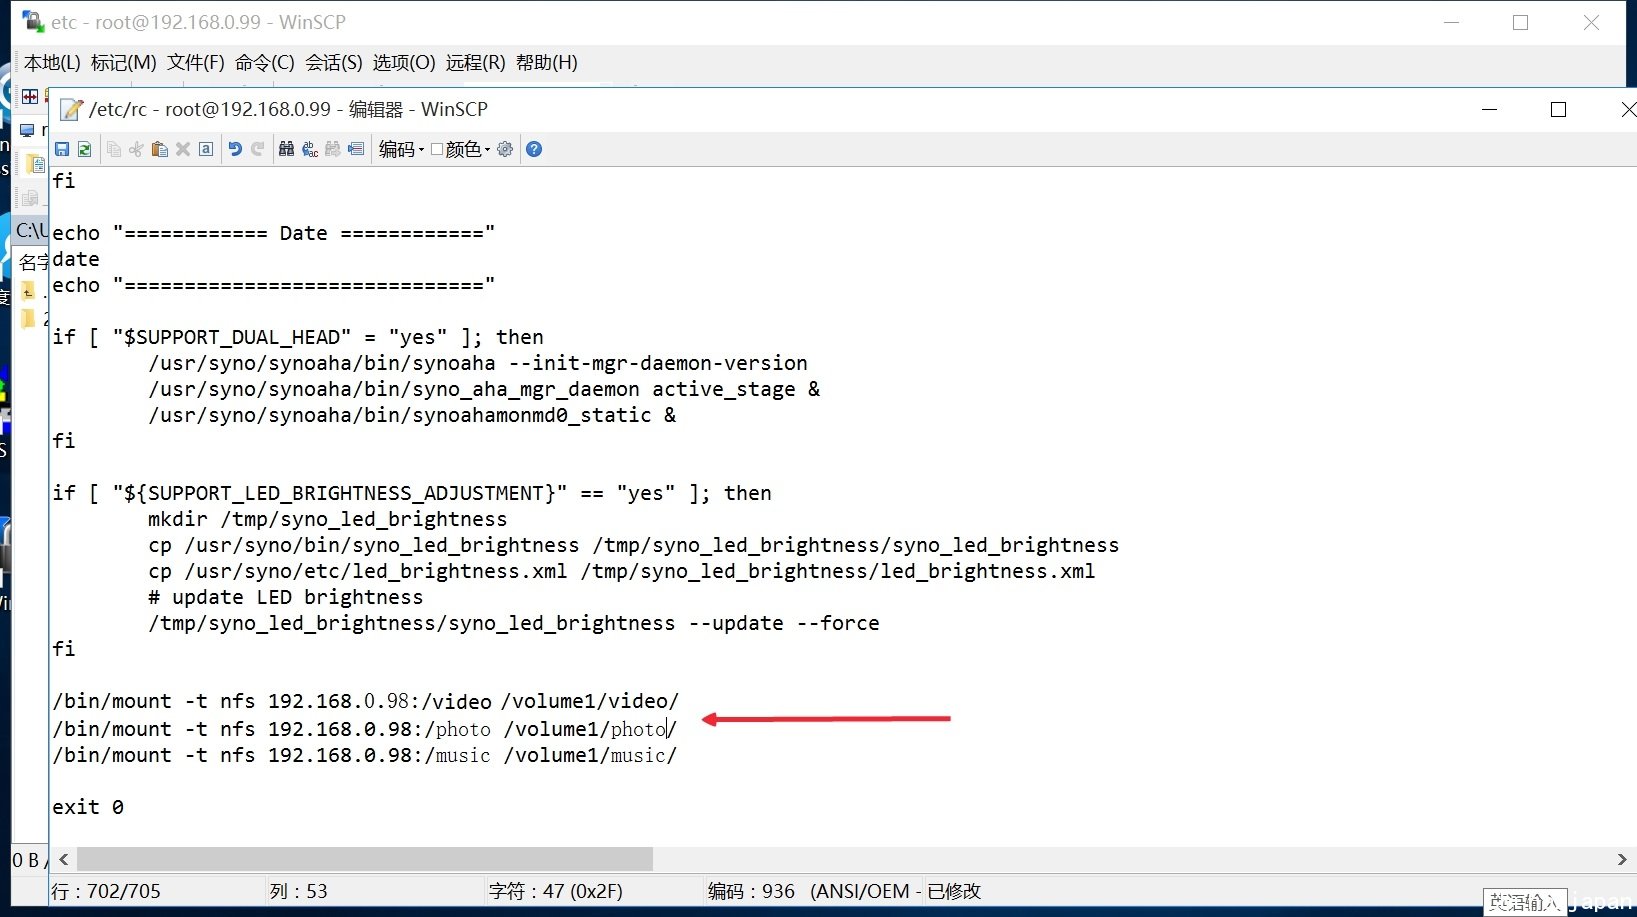Save the /etc/rc file
The image size is (1637, 917).
(62, 149)
